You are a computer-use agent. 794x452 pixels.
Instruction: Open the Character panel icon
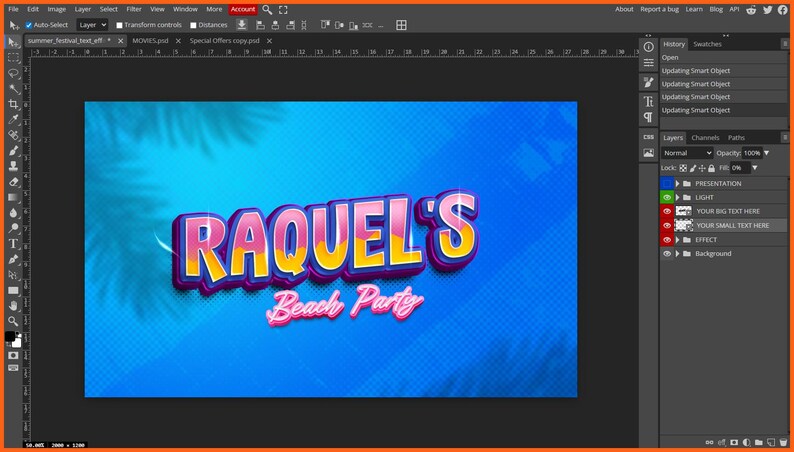649,101
